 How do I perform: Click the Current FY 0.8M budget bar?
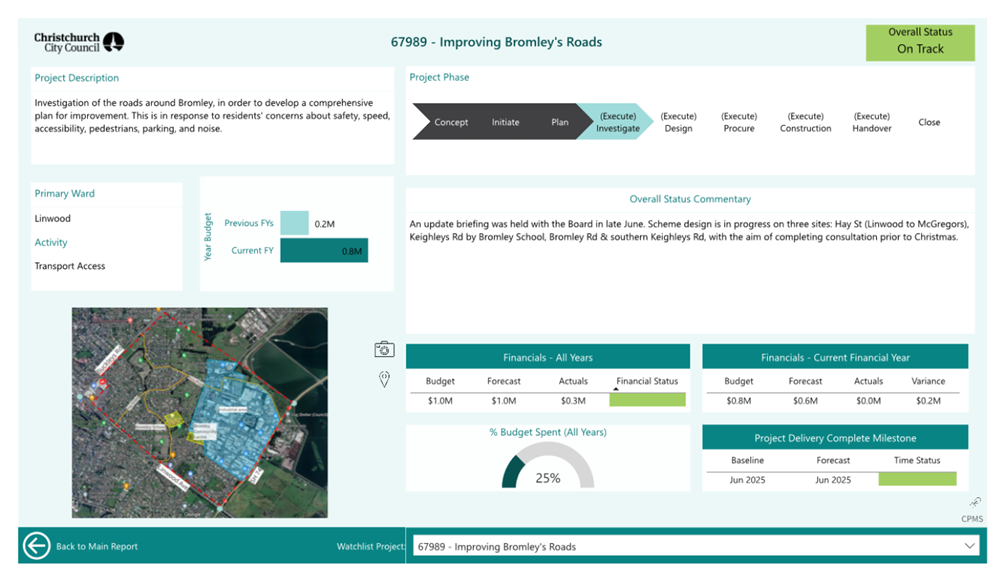[x=324, y=250]
